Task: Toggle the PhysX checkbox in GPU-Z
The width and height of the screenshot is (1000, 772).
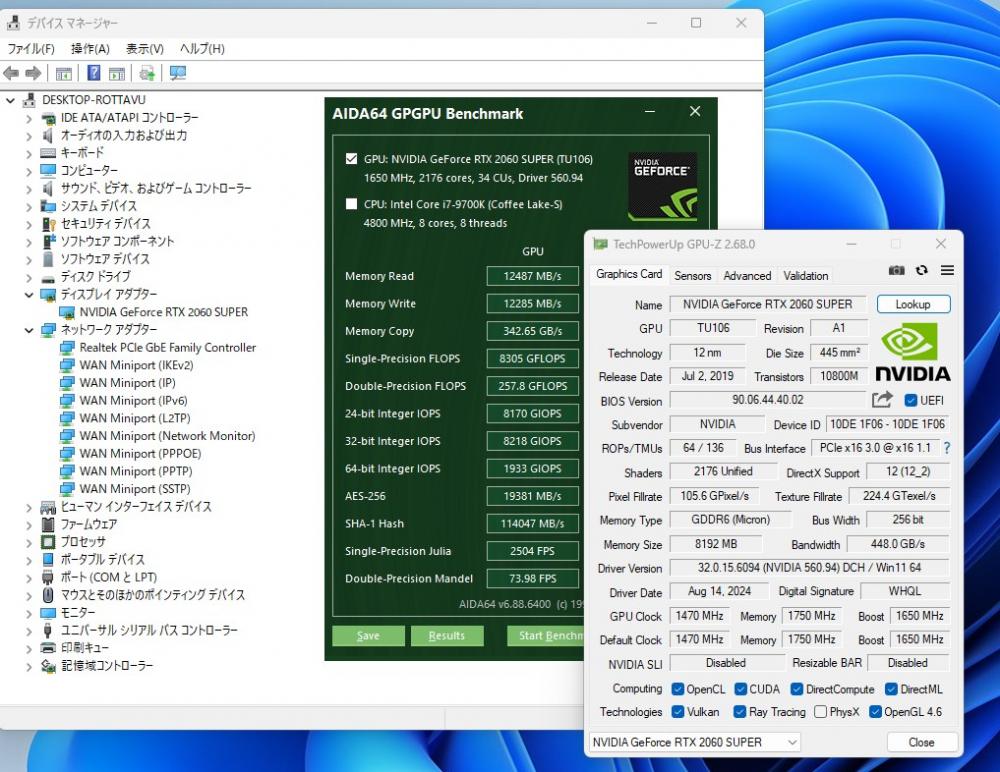Action: 821,712
